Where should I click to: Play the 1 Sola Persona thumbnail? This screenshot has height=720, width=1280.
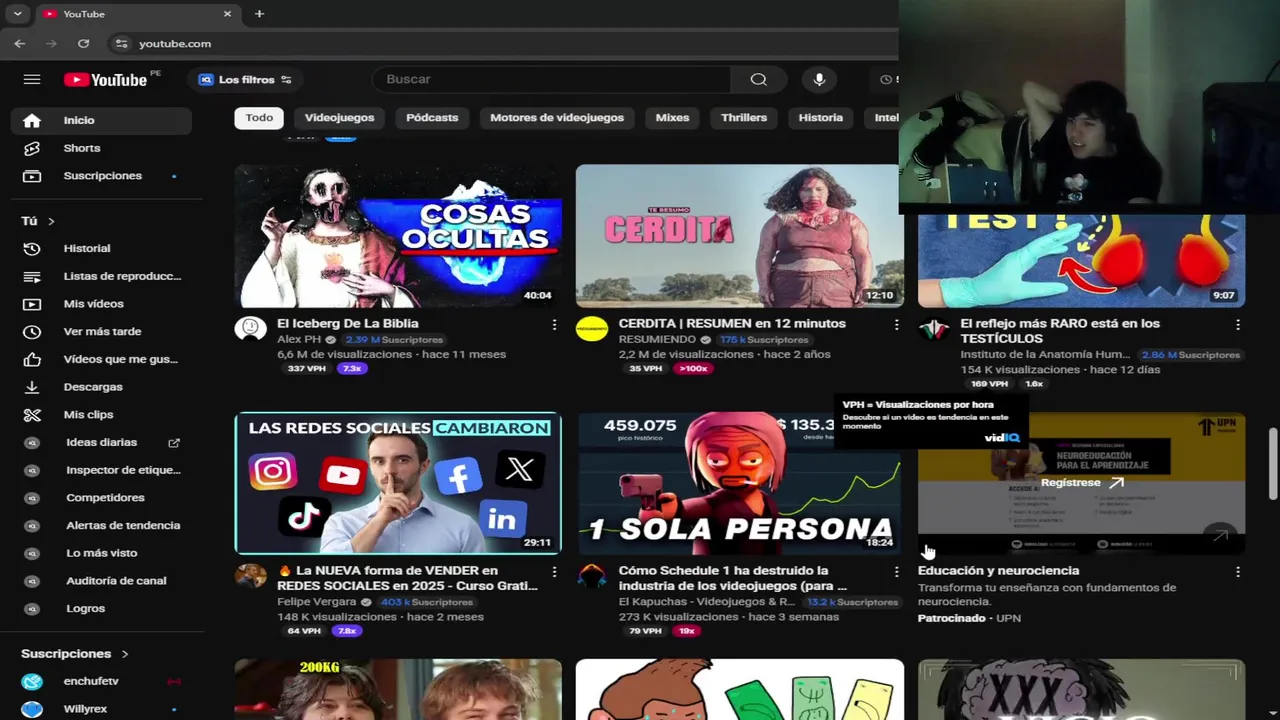click(x=739, y=483)
